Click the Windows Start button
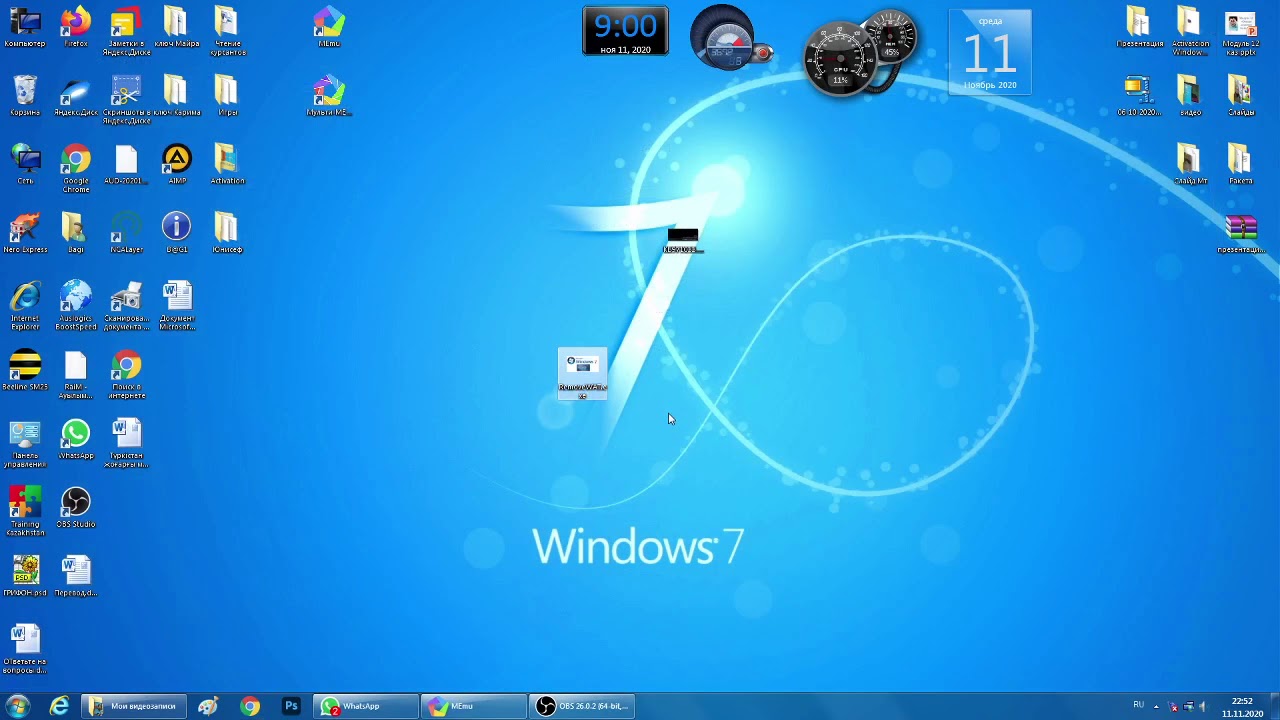This screenshot has height=720, width=1280. click(x=18, y=706)
